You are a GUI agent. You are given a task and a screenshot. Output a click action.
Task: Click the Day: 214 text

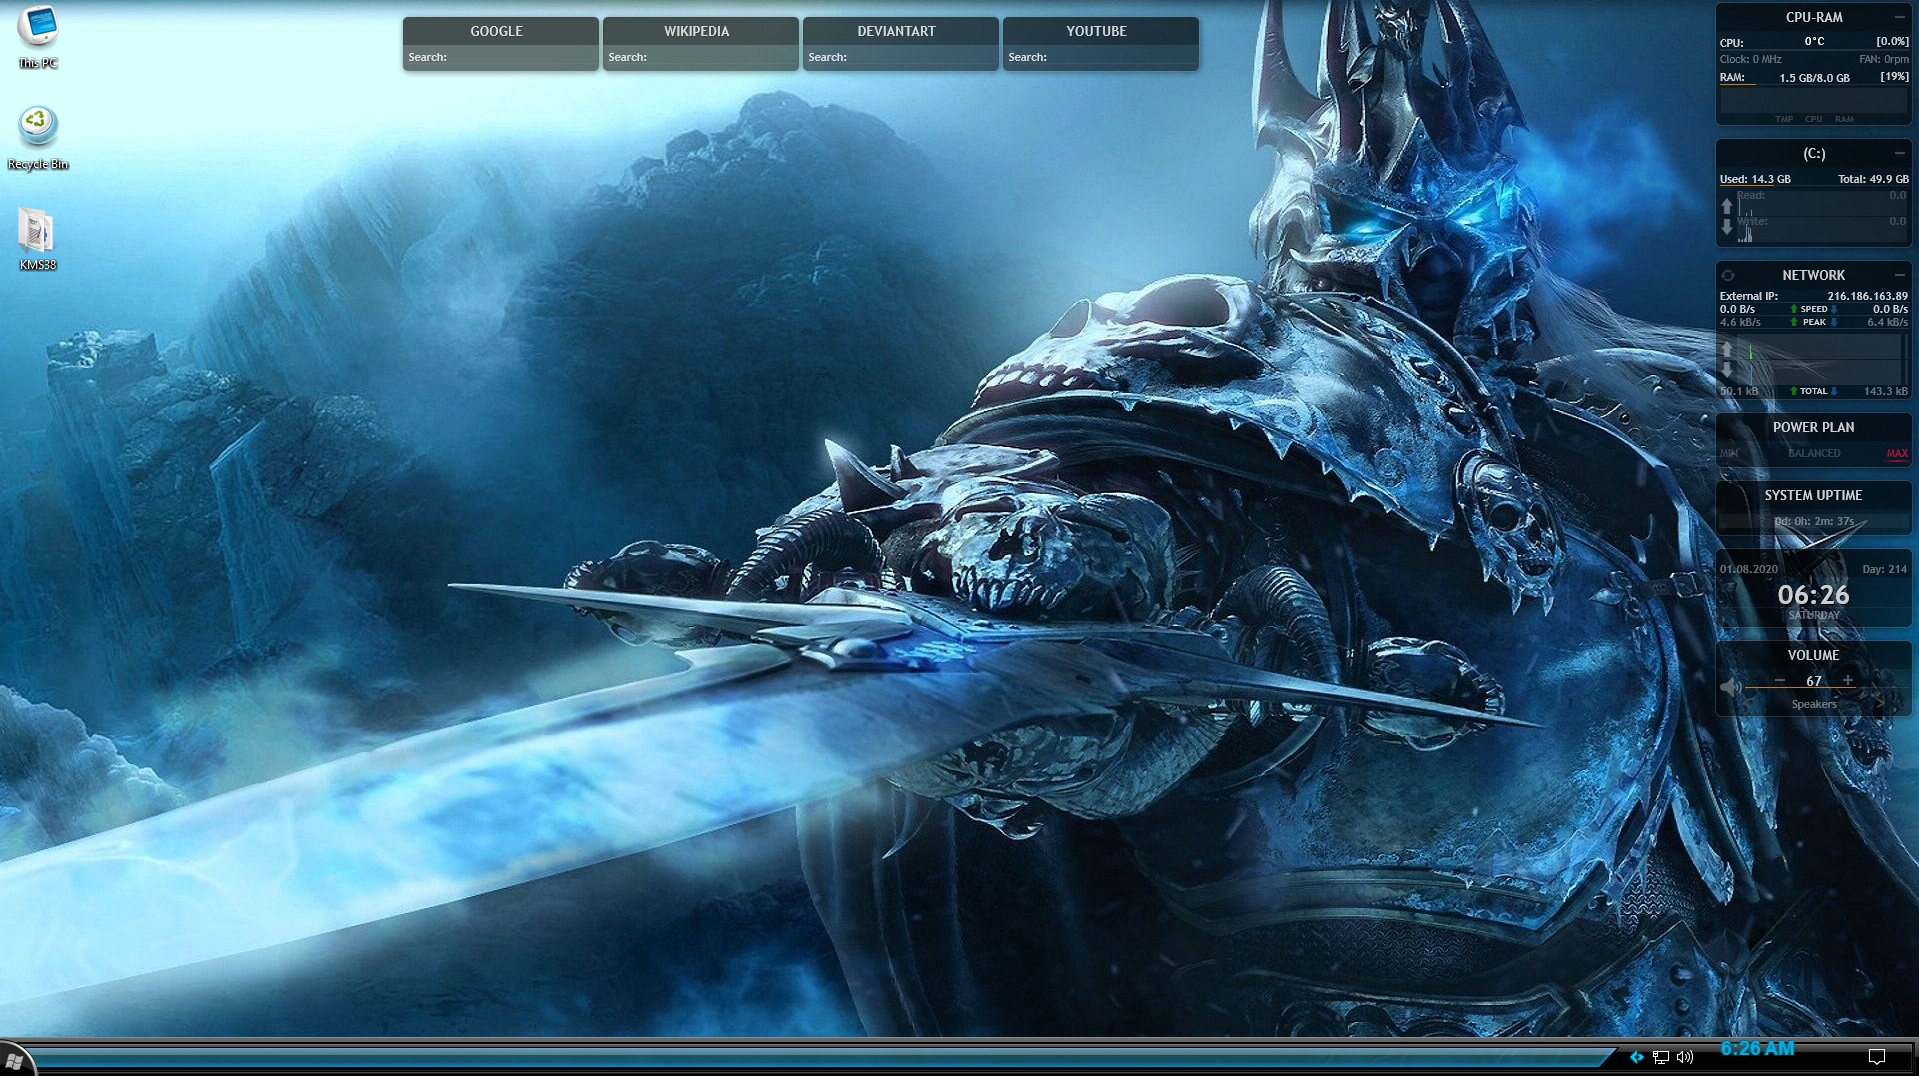click(x=1885, y=569)
